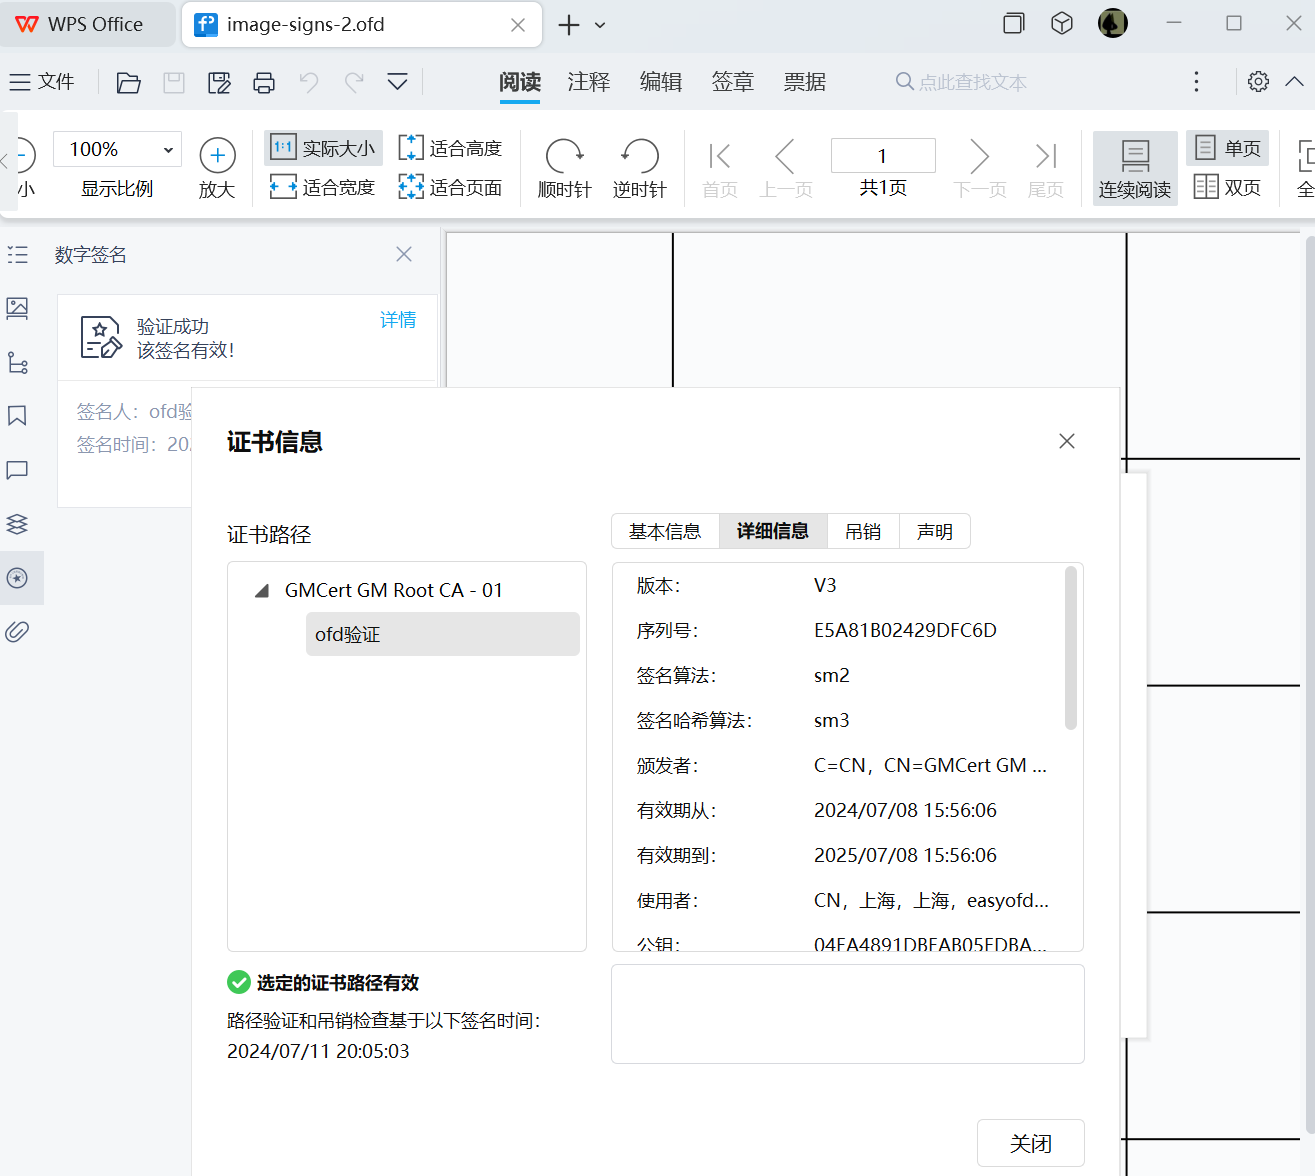1315x1176 pixels.
Task: Rotate page counterclockwise with 逆时针
Action: click(640, 168)
